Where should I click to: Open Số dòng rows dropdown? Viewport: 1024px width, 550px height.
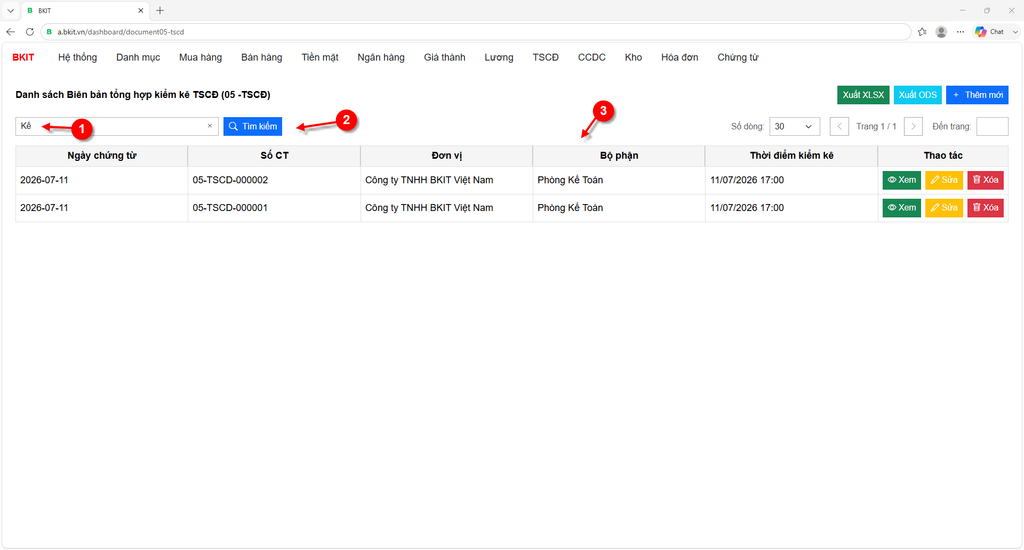795,126
